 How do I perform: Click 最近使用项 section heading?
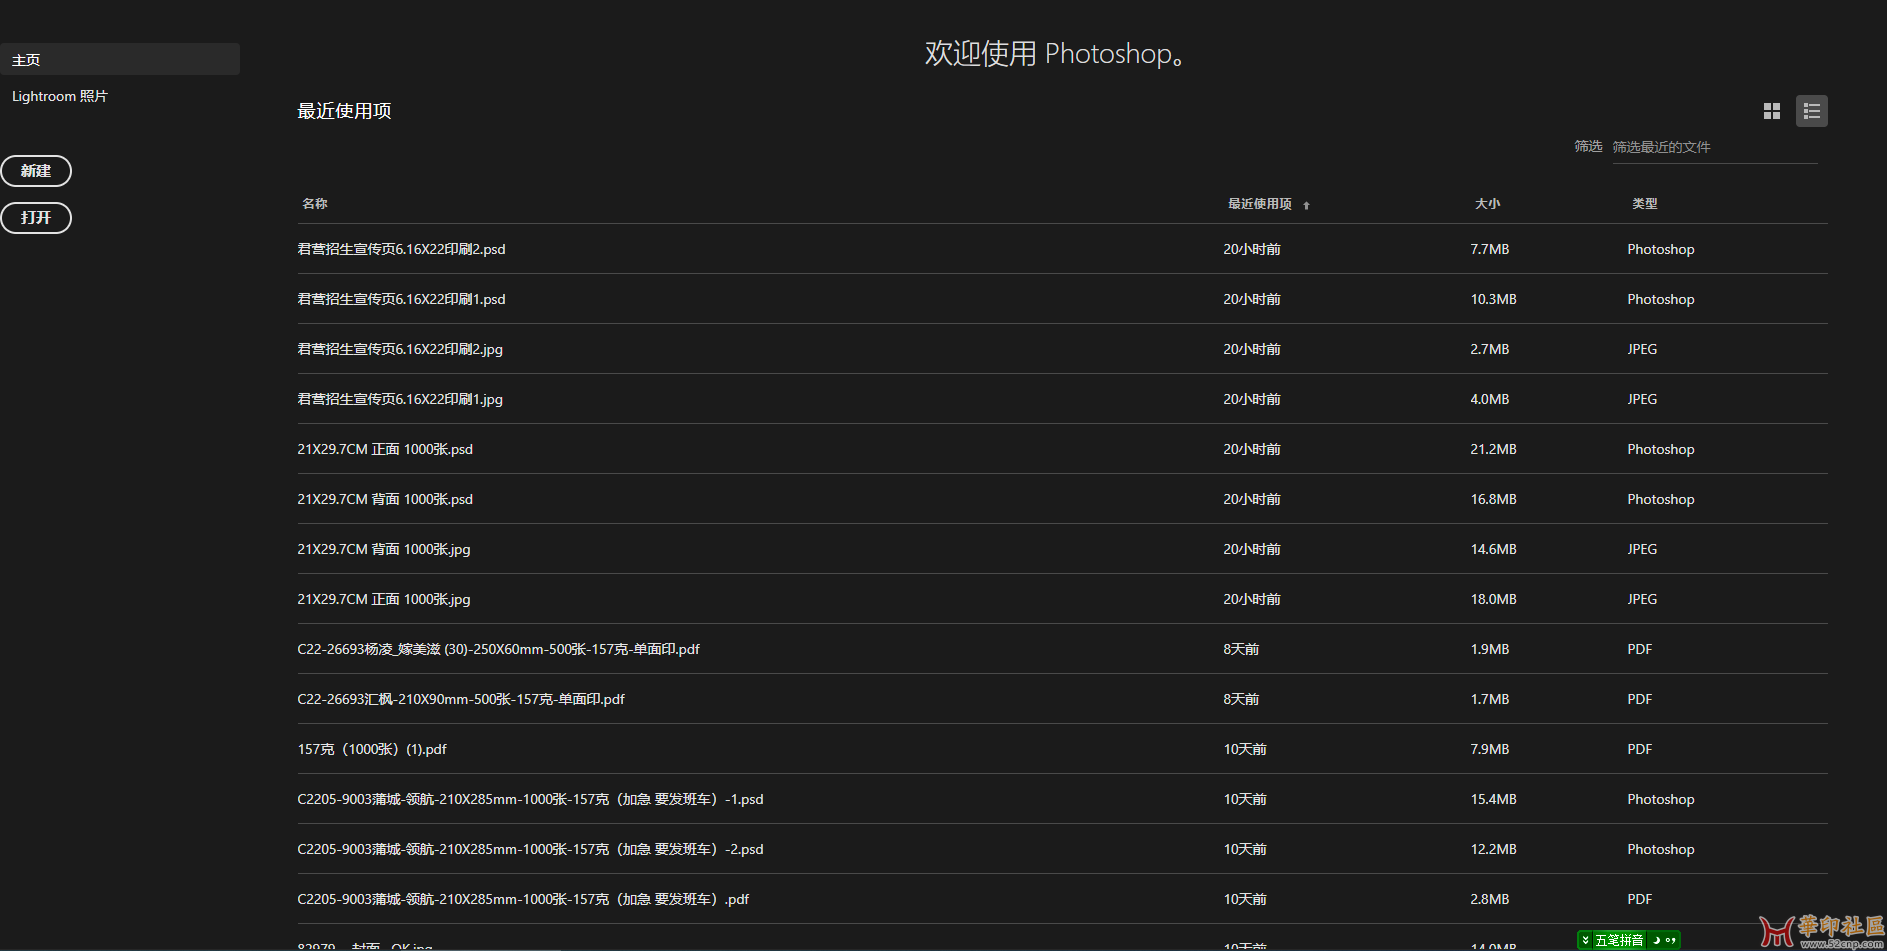click(x=344, y=111)
